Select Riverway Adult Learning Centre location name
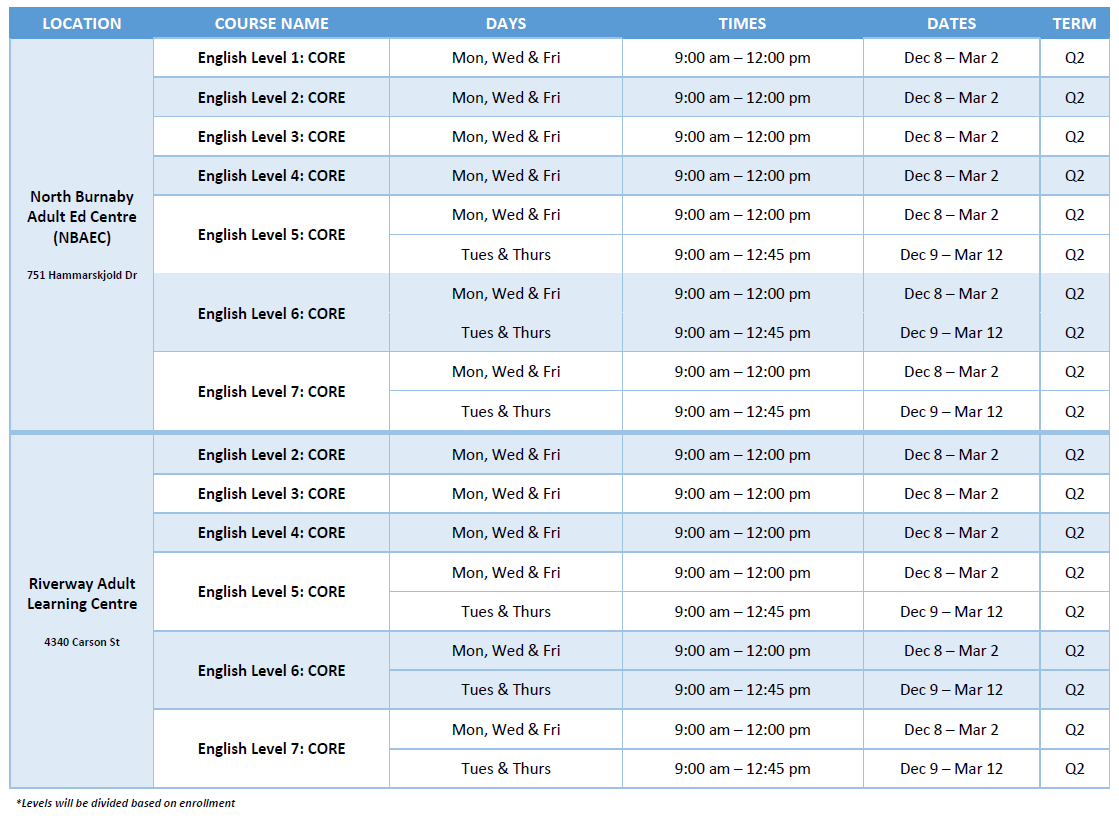Screen dimensions: 1119x820 pos(82,593)
